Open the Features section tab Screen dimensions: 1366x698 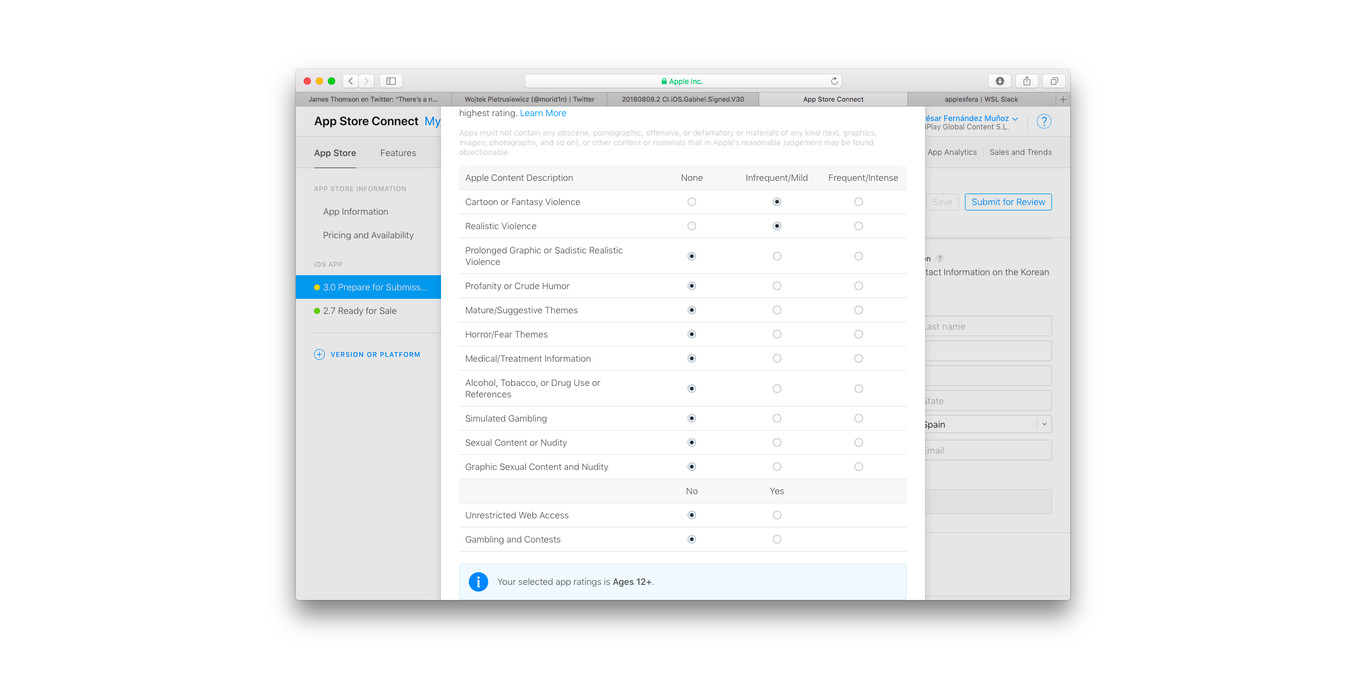coord(398,153)
